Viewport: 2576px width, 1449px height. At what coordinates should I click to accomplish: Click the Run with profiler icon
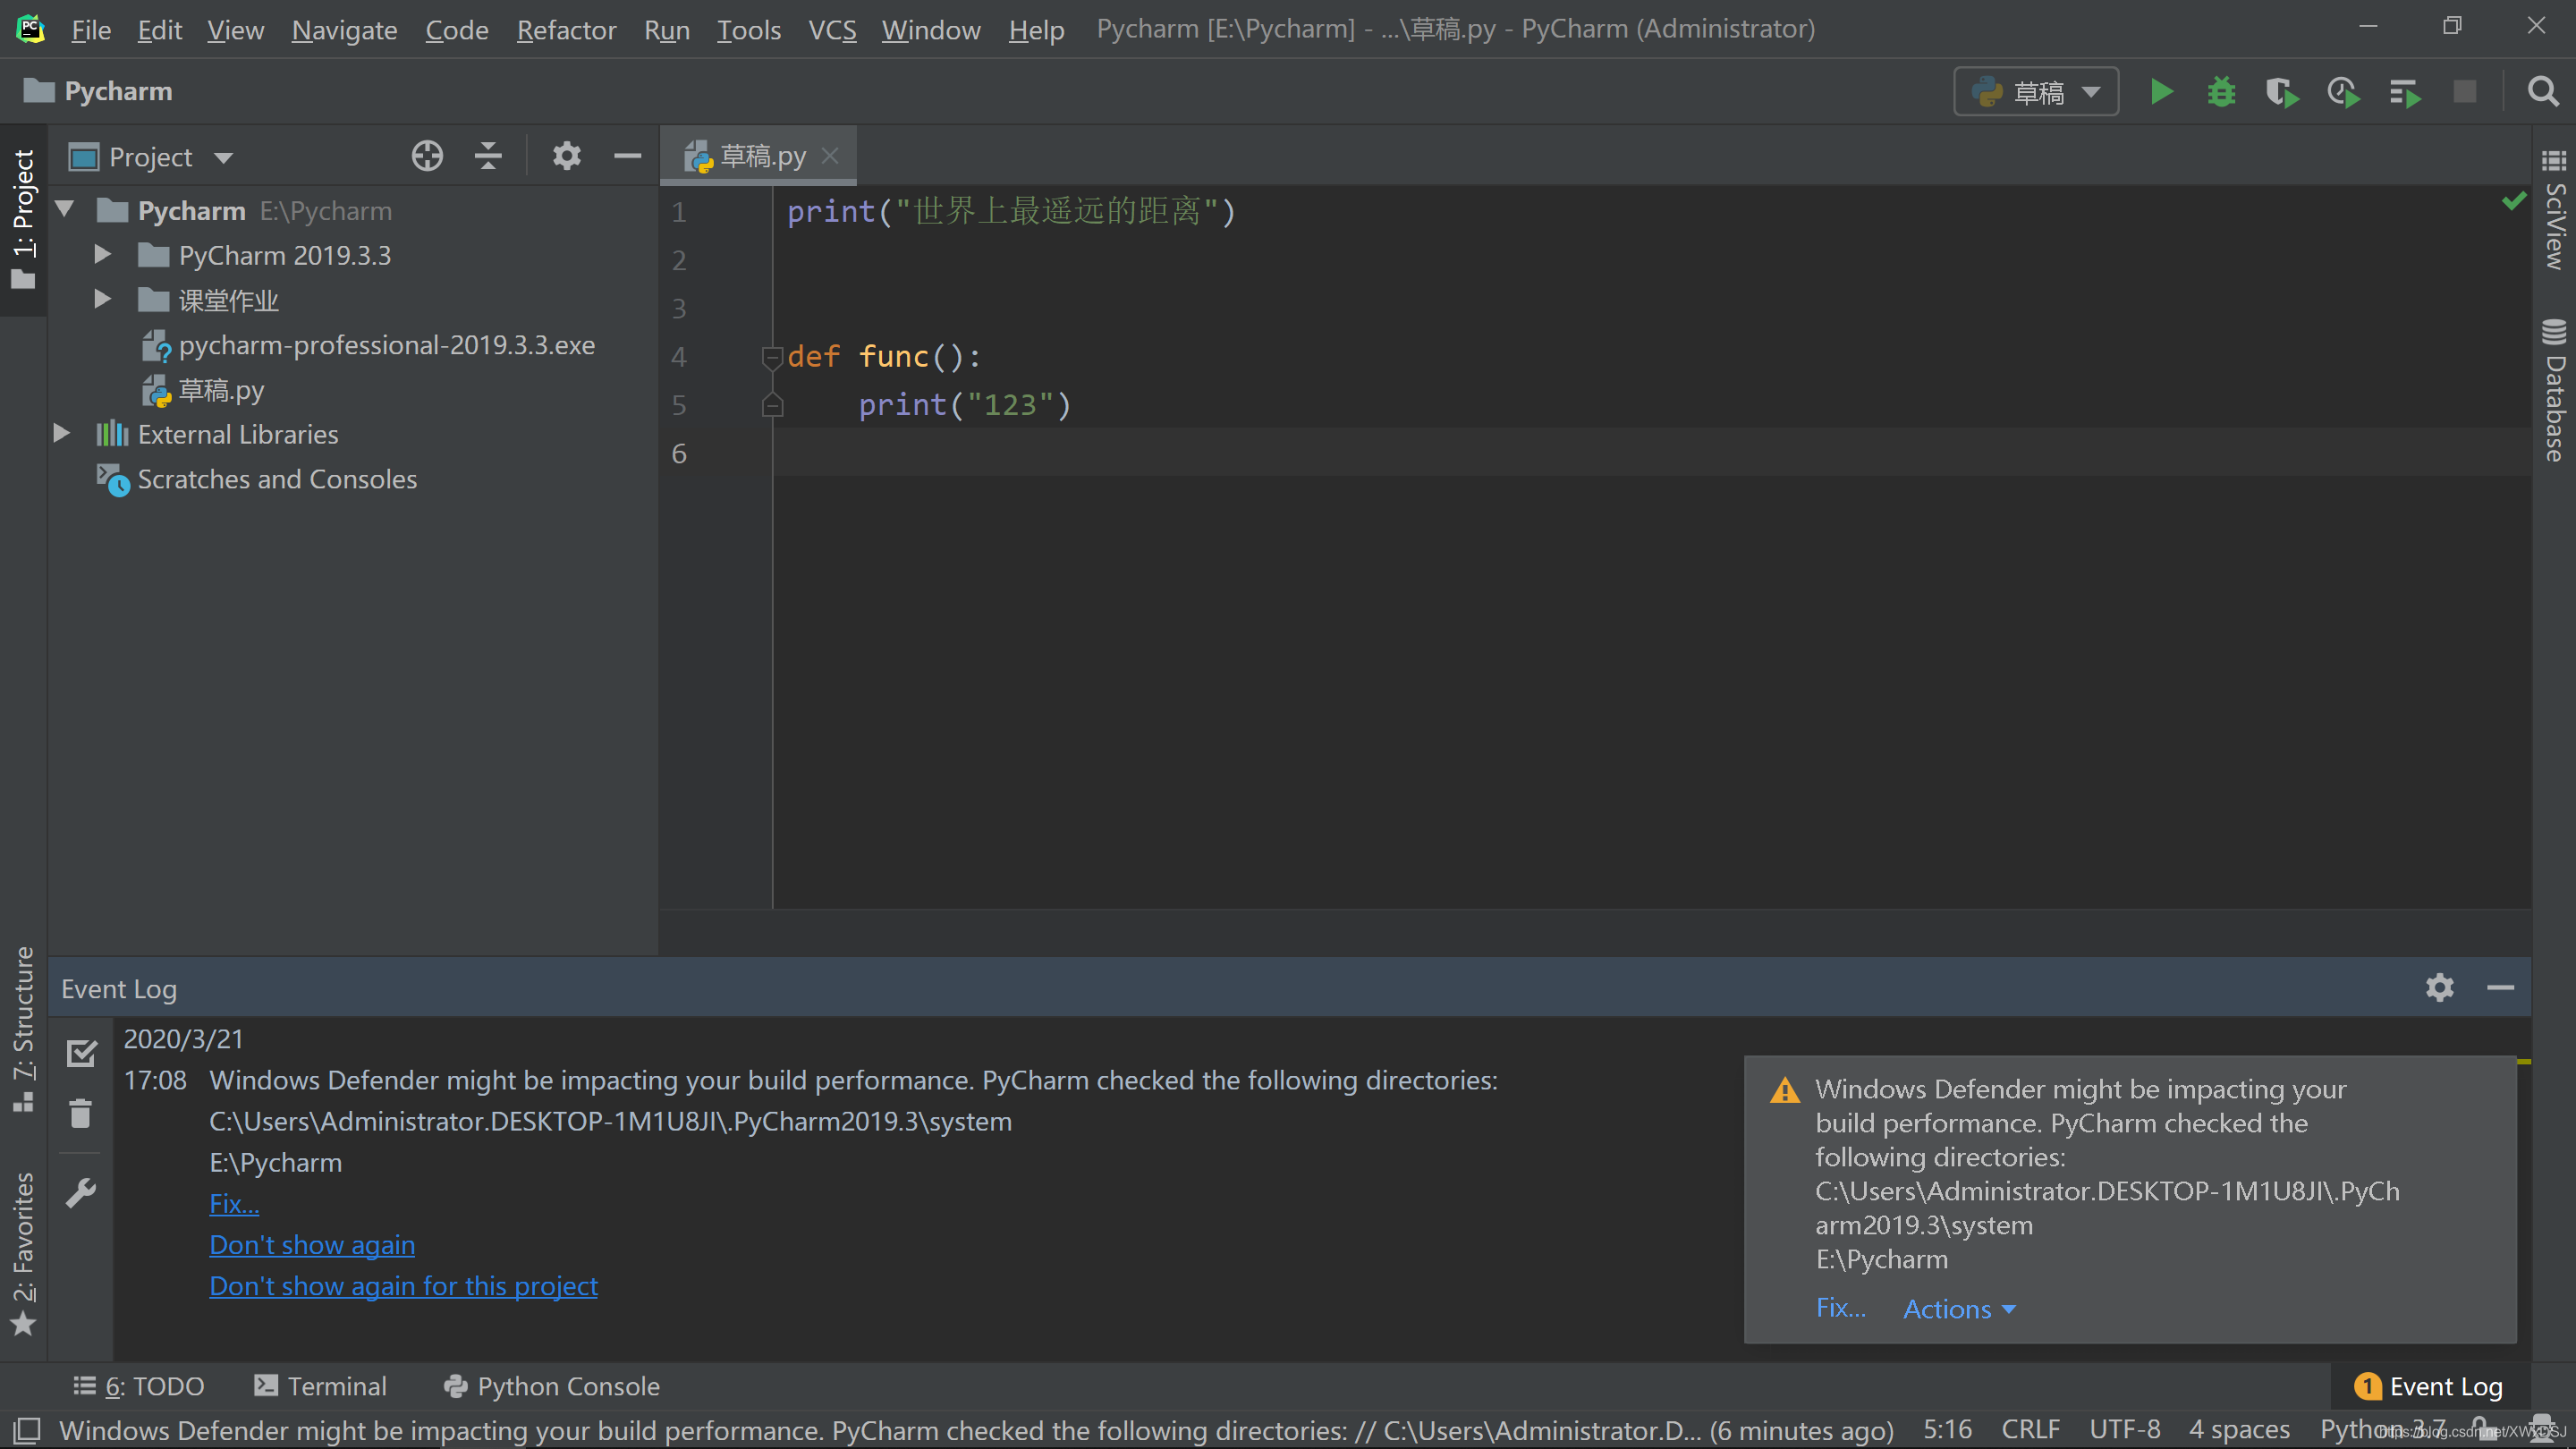pyautogui.click(x=2343, y=90)
